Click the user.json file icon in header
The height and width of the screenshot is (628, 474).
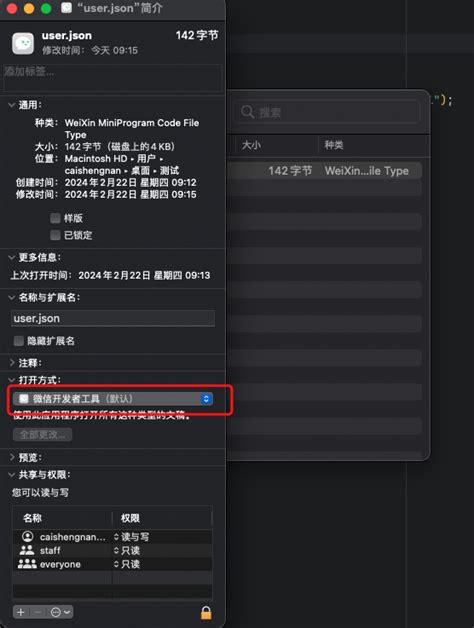pyautogui.click(x=23, y=43)
